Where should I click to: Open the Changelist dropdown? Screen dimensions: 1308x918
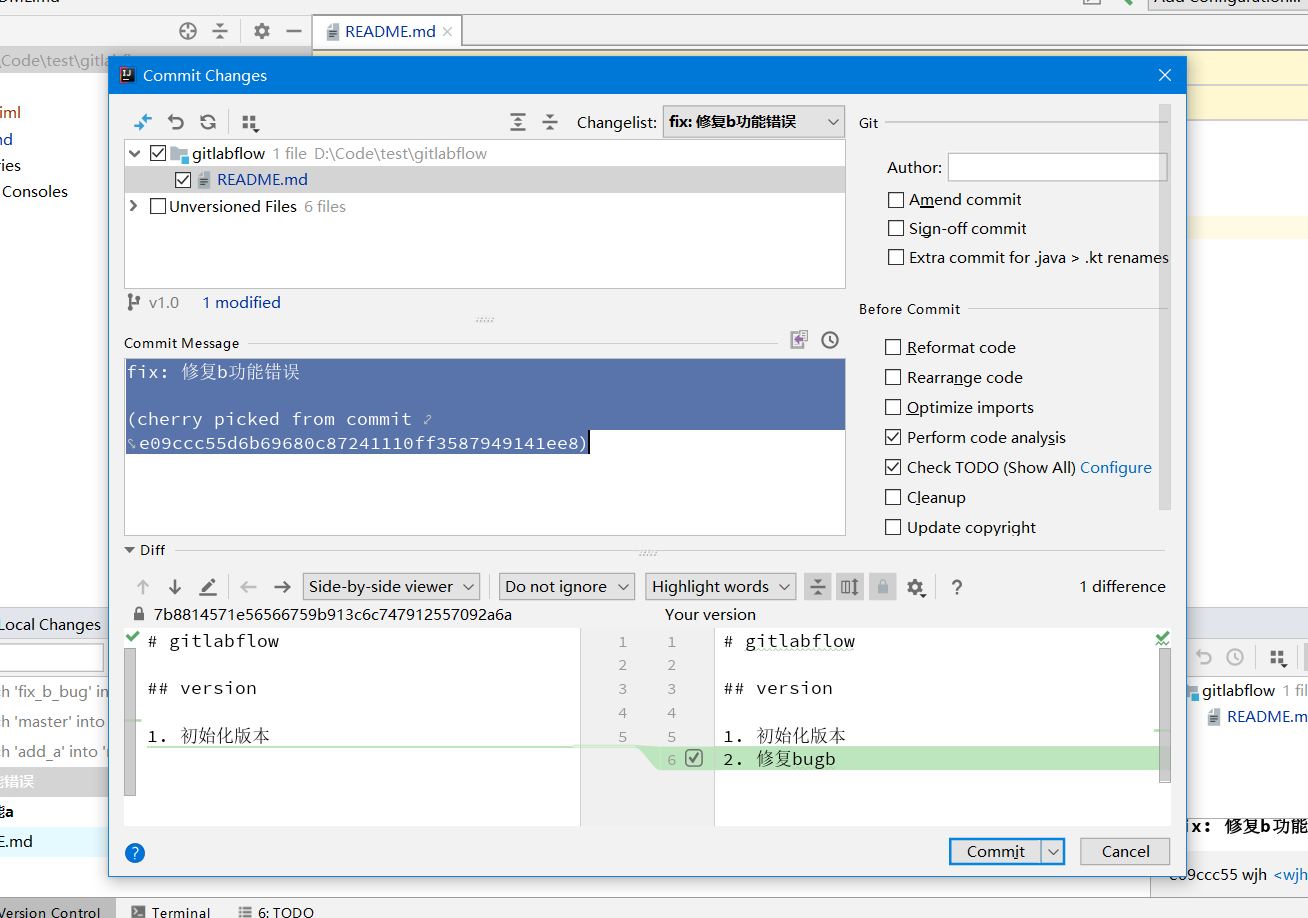(753, 122)
